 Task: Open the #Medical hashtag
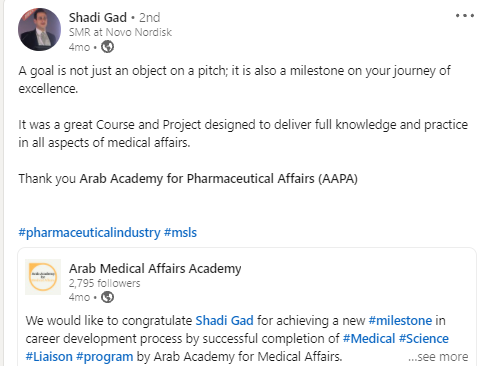pos(369,338)
